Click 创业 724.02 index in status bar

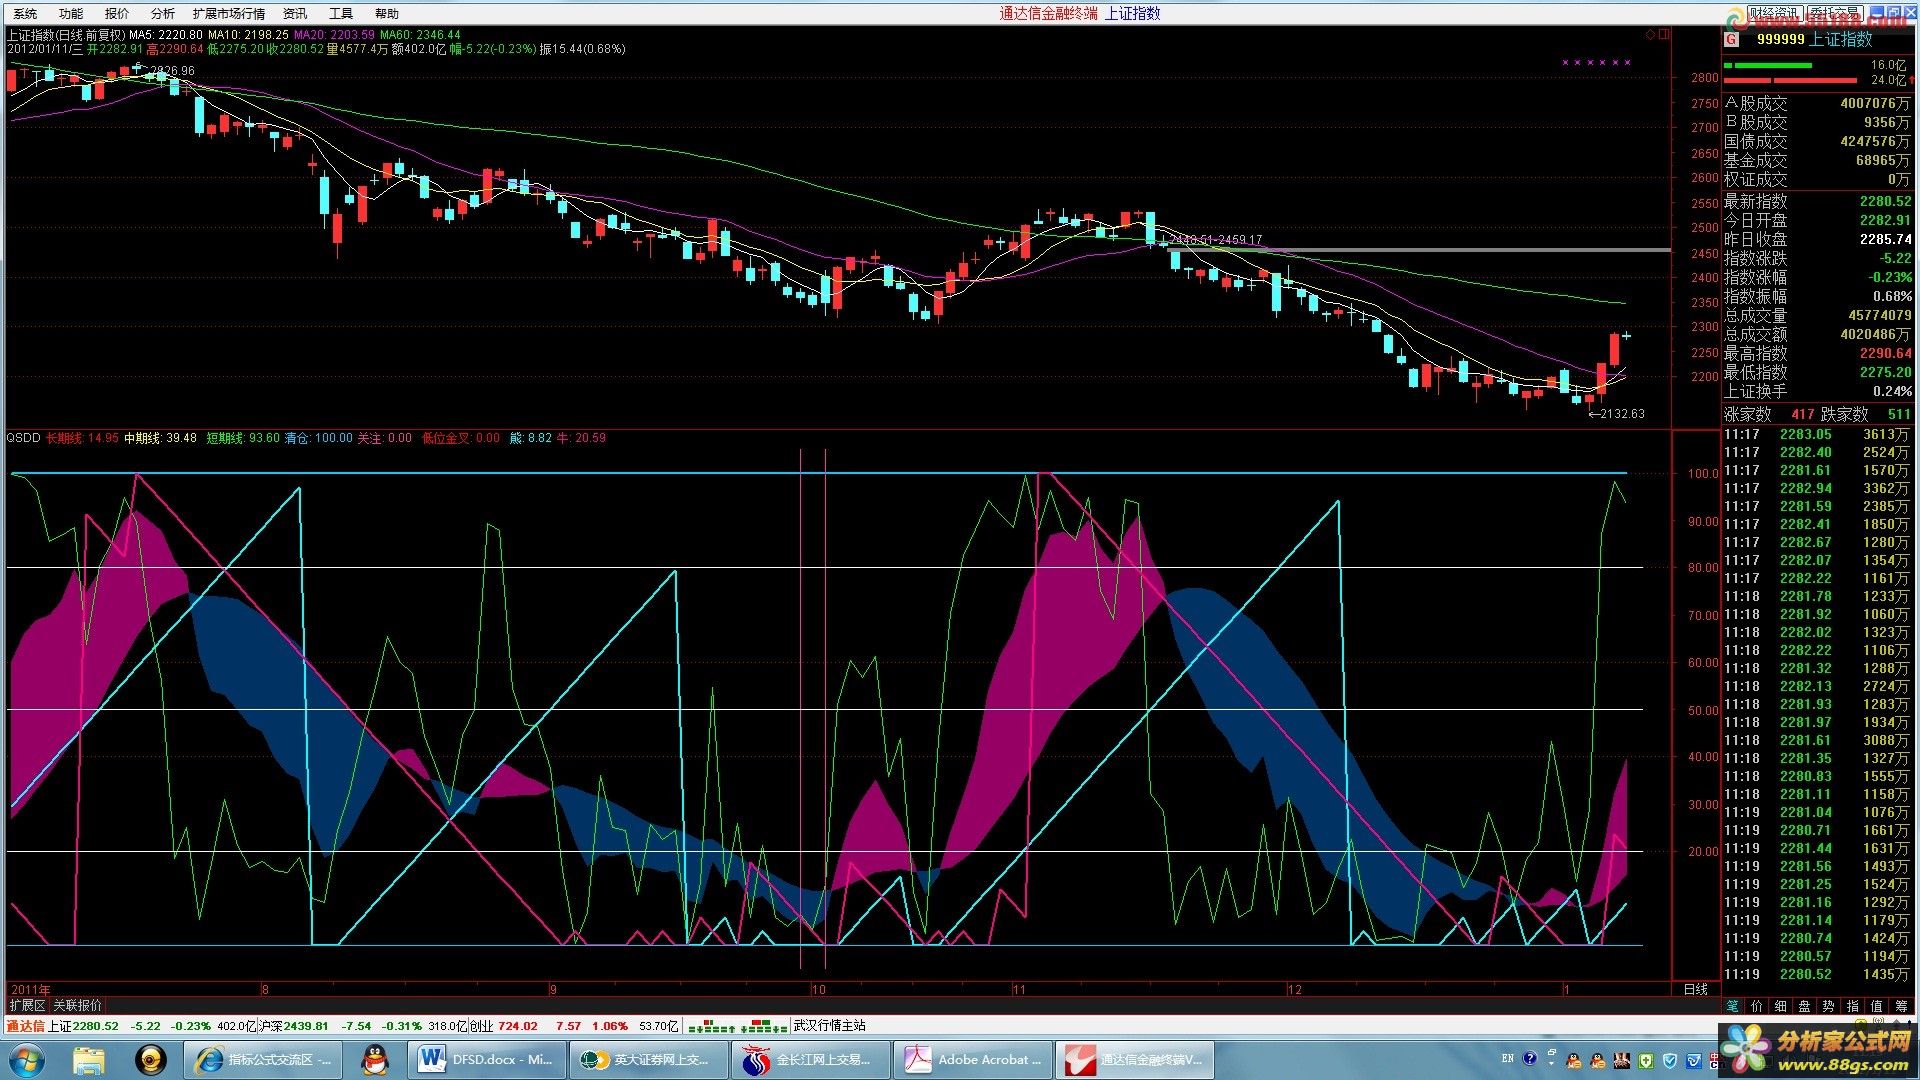(503, 1026)
